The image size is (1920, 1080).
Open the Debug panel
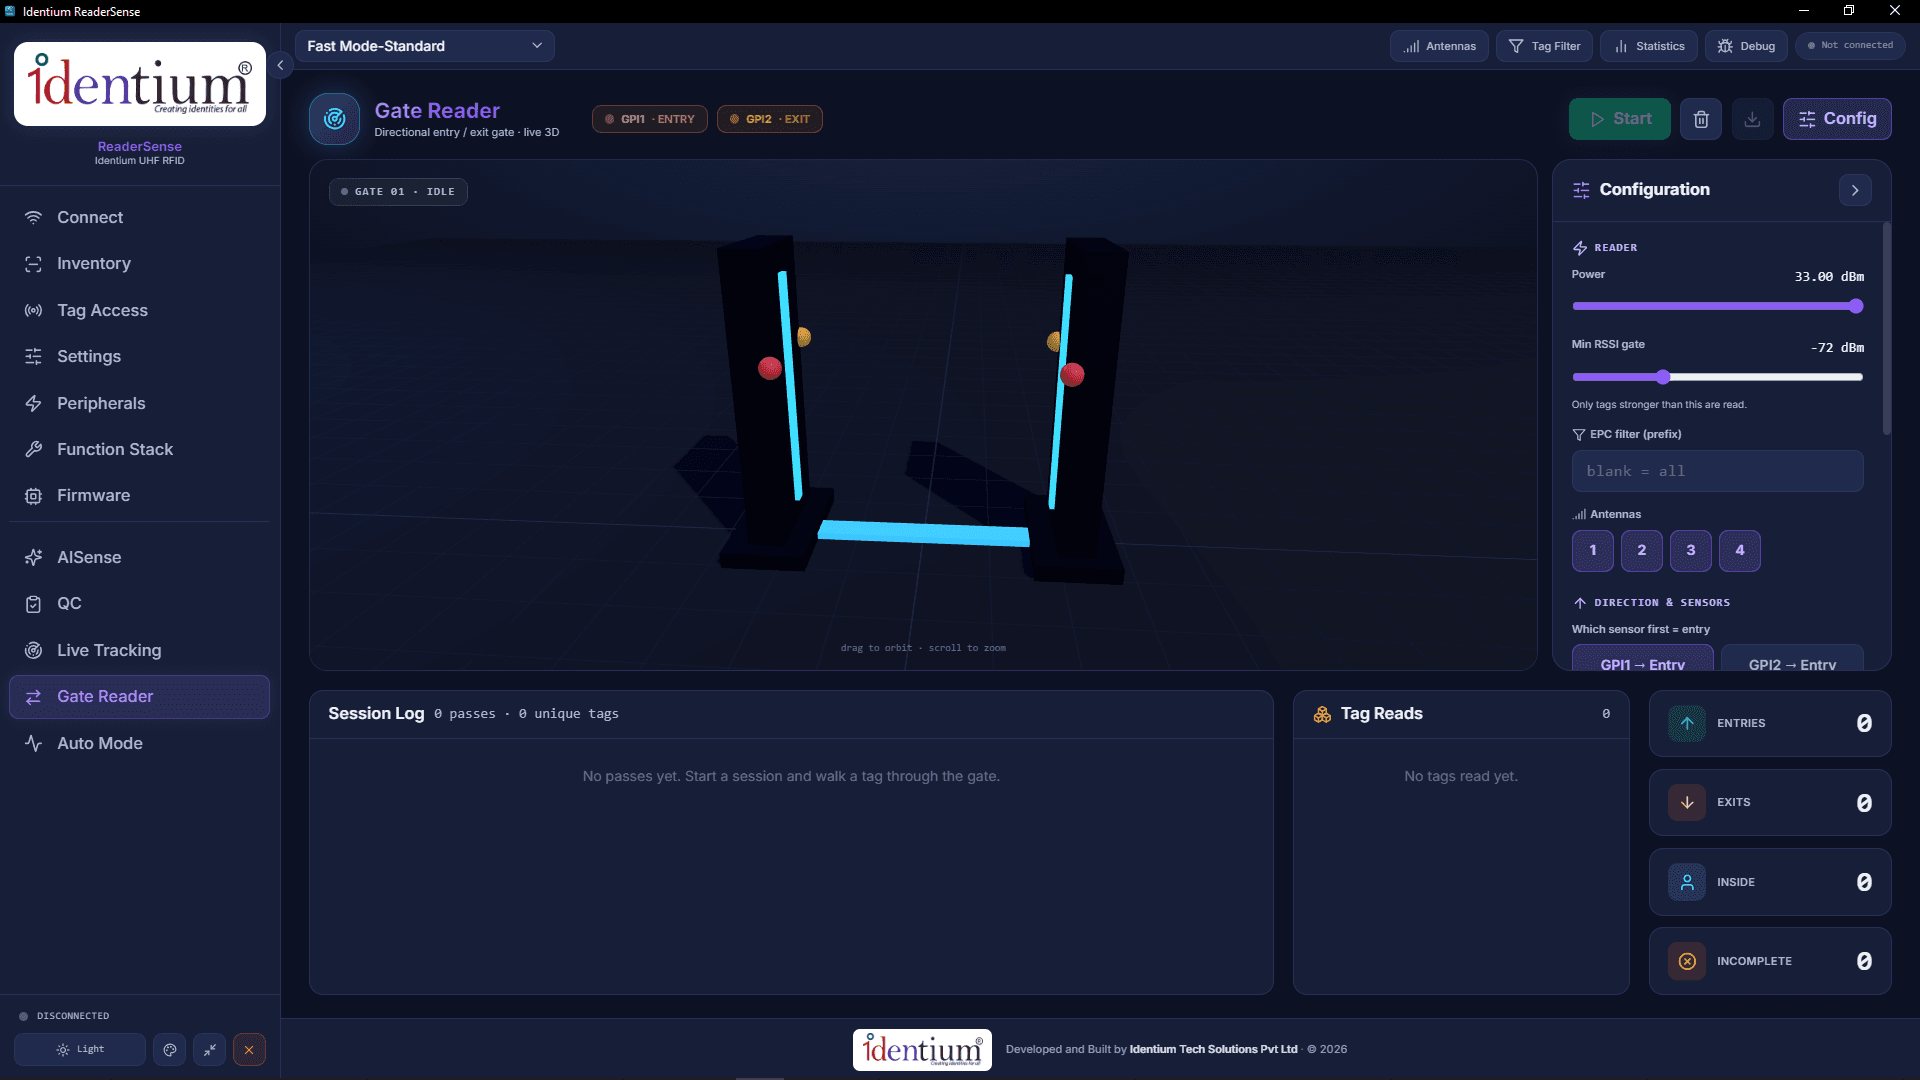[x=1746, y=46]
